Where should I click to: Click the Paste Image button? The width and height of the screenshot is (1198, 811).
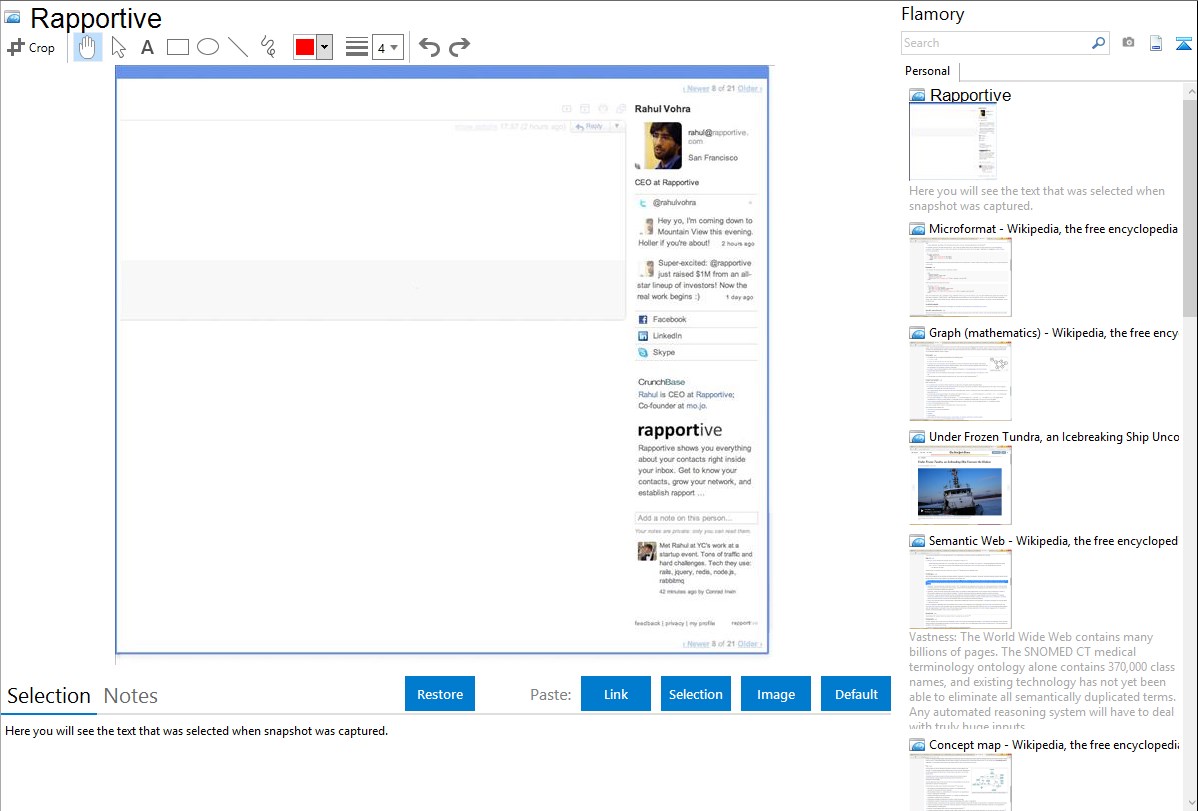[x=775, y=694]
